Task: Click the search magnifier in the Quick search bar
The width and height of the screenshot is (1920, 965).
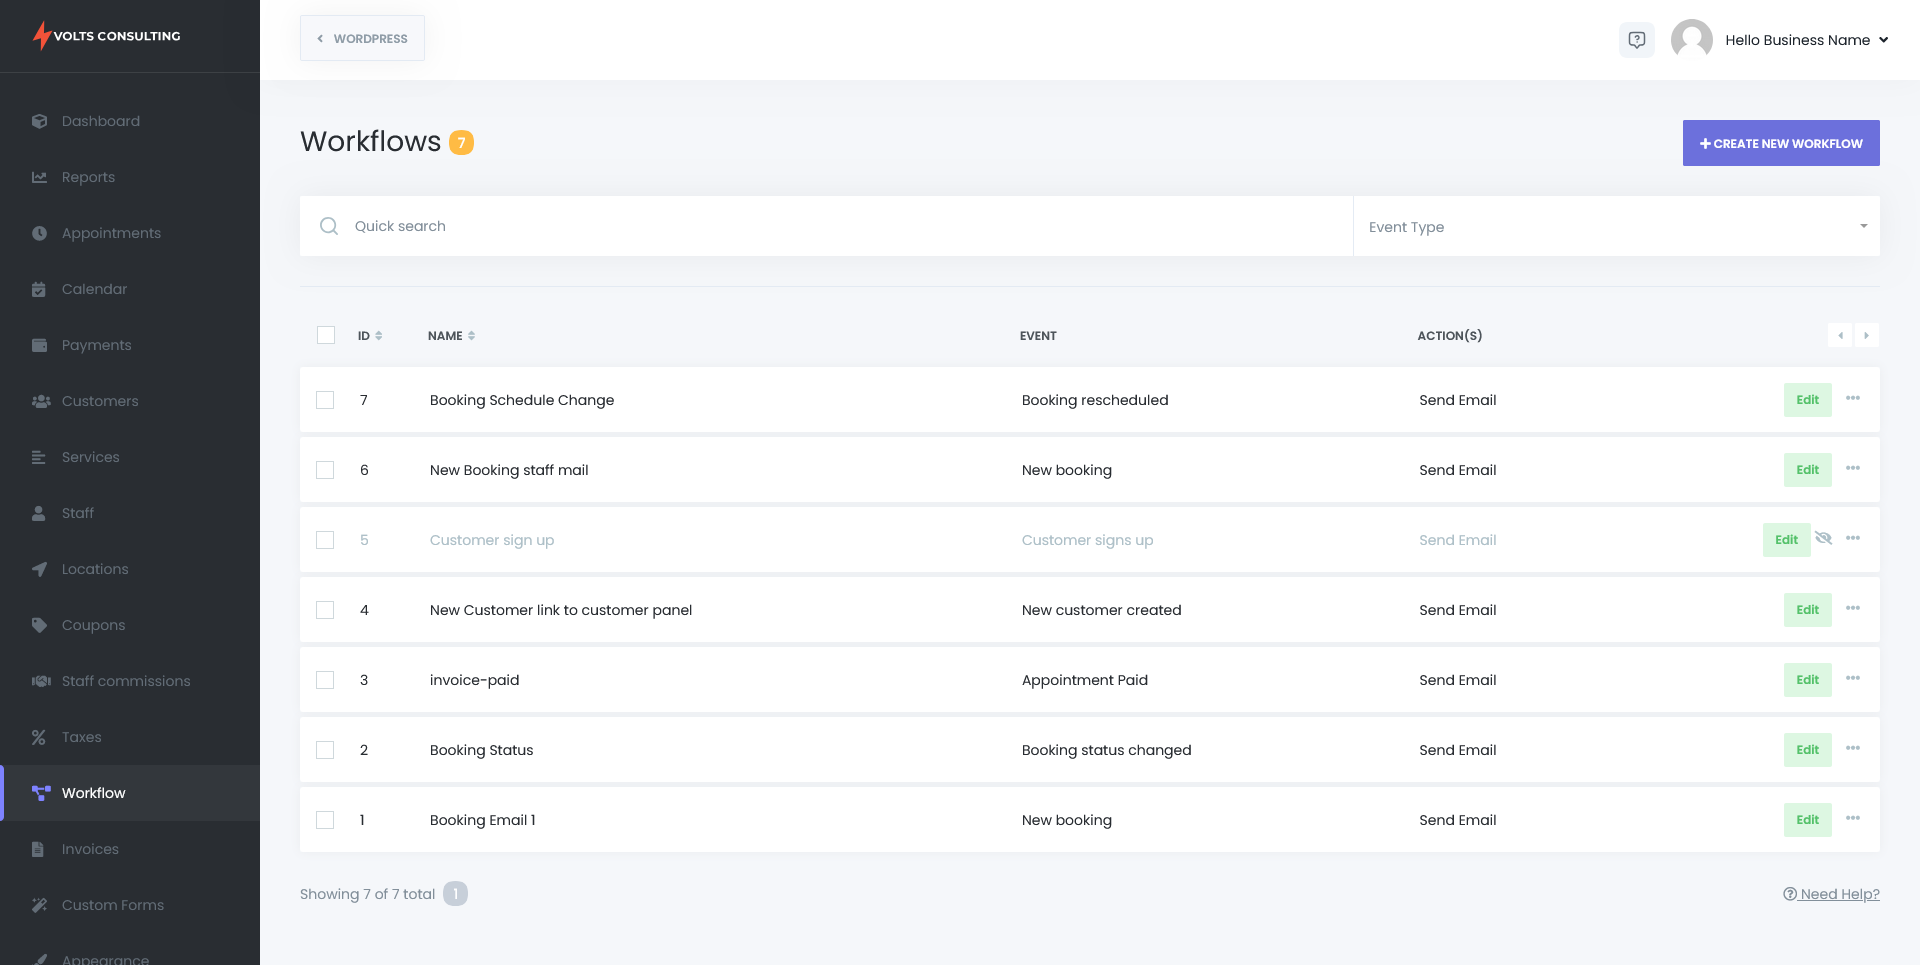Action: pyautogui.click(x=328, y=226)
